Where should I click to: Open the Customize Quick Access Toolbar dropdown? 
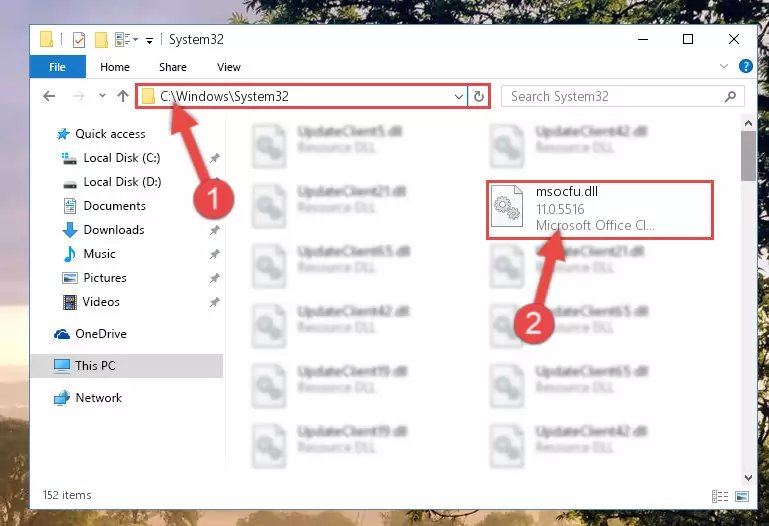coord(149,40)
